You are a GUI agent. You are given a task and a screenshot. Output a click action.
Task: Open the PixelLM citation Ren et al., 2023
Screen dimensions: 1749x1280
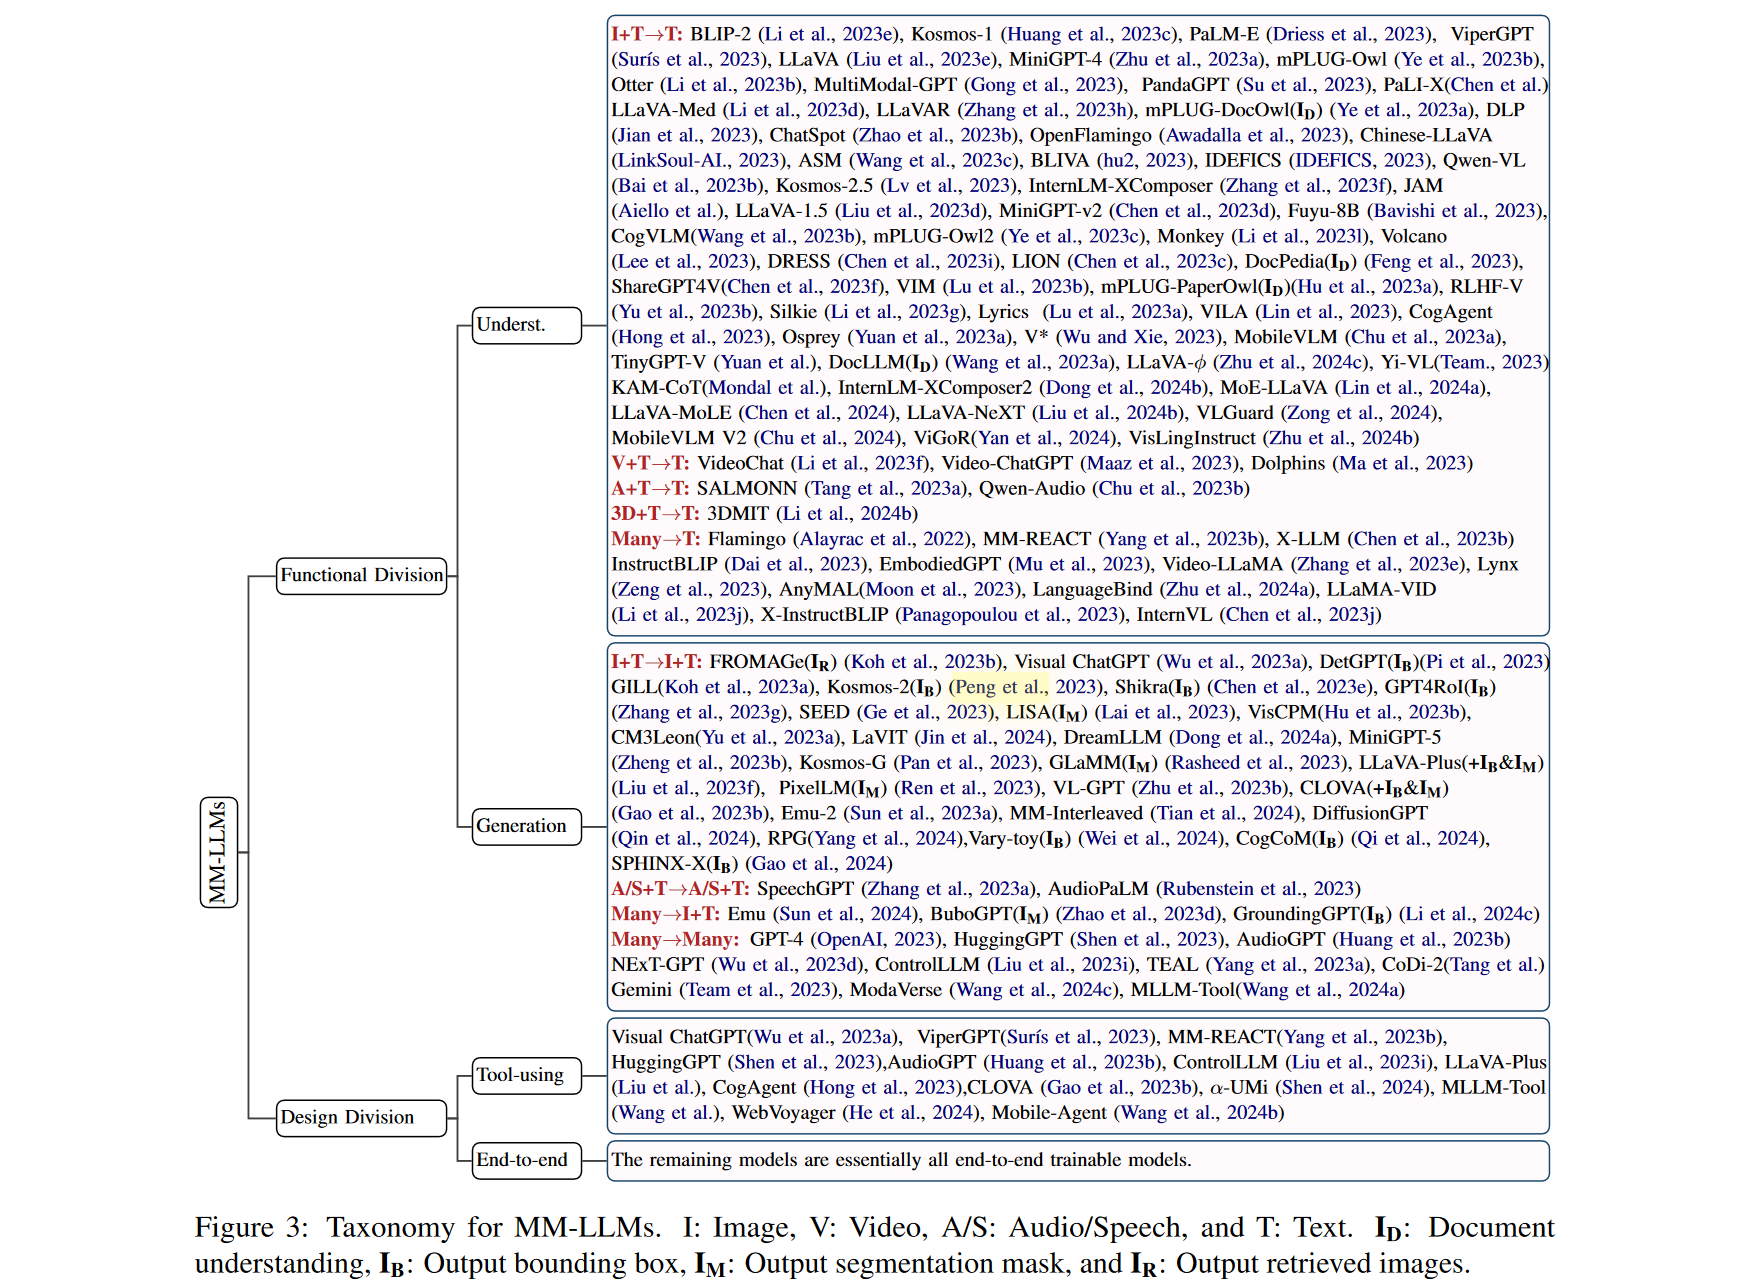[967, 788]
